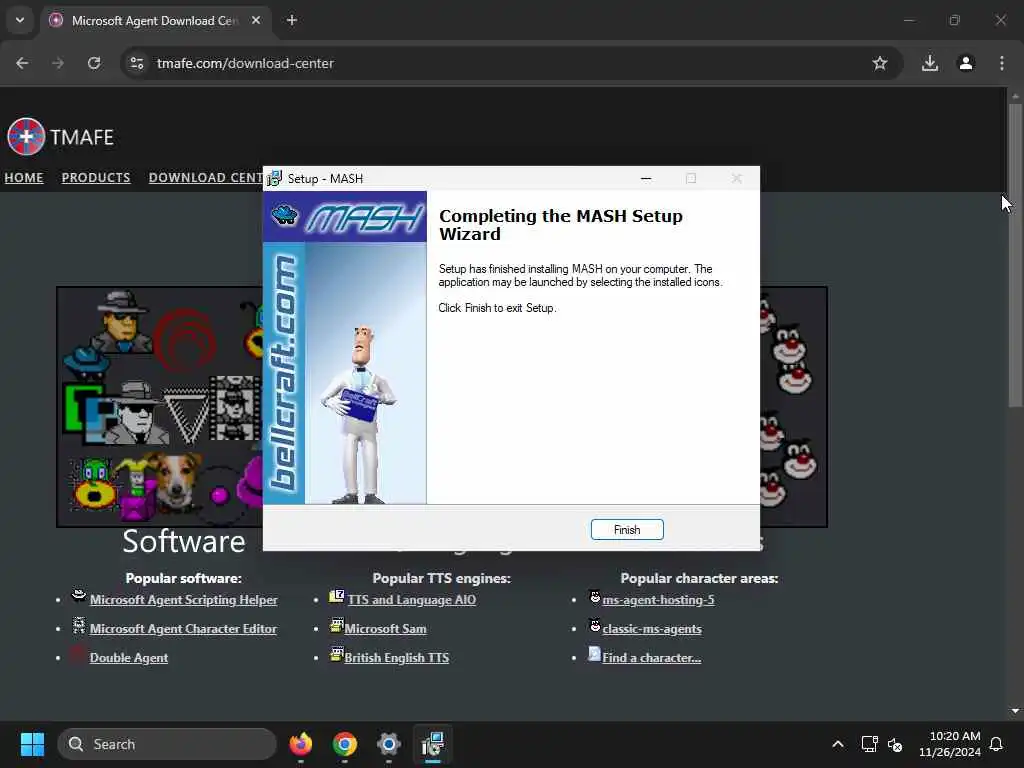Open the clock showing 10:20 AM
Screen dimensions: 1024x768
pyautogui.click(x=950, y=744)
